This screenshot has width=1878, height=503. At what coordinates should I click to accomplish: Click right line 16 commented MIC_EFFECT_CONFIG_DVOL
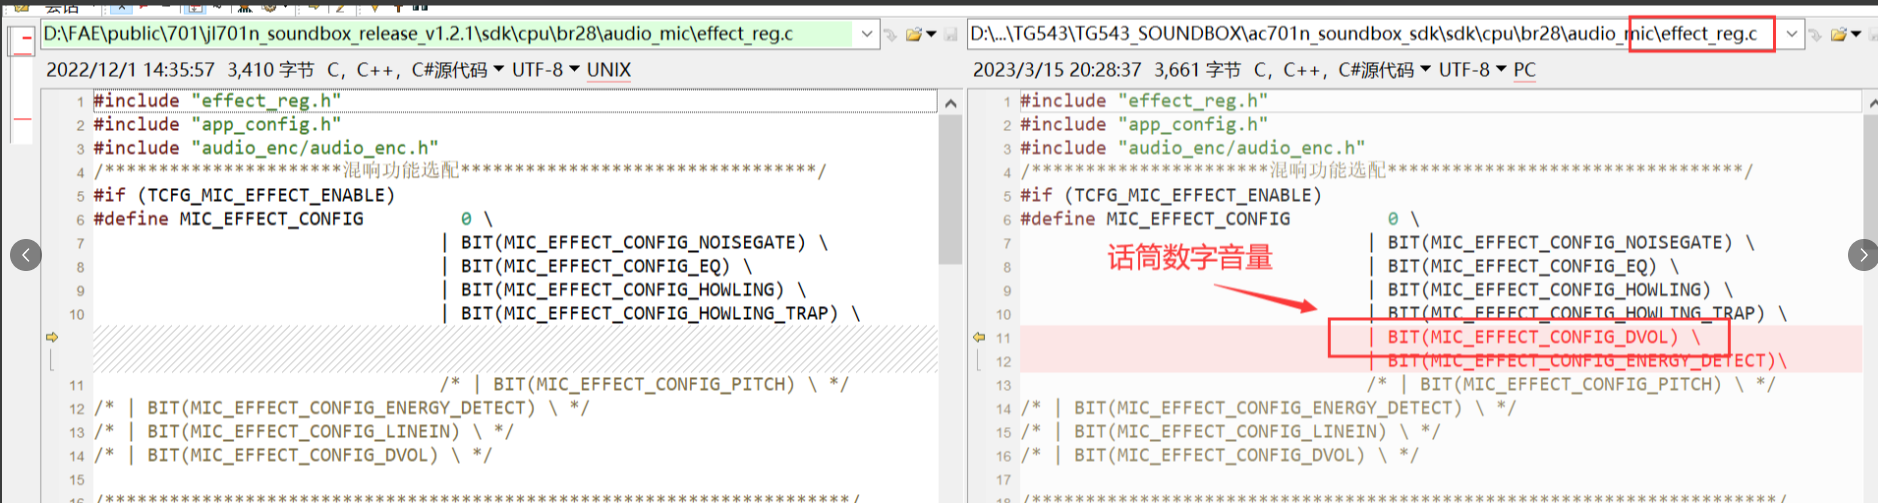1219,456
